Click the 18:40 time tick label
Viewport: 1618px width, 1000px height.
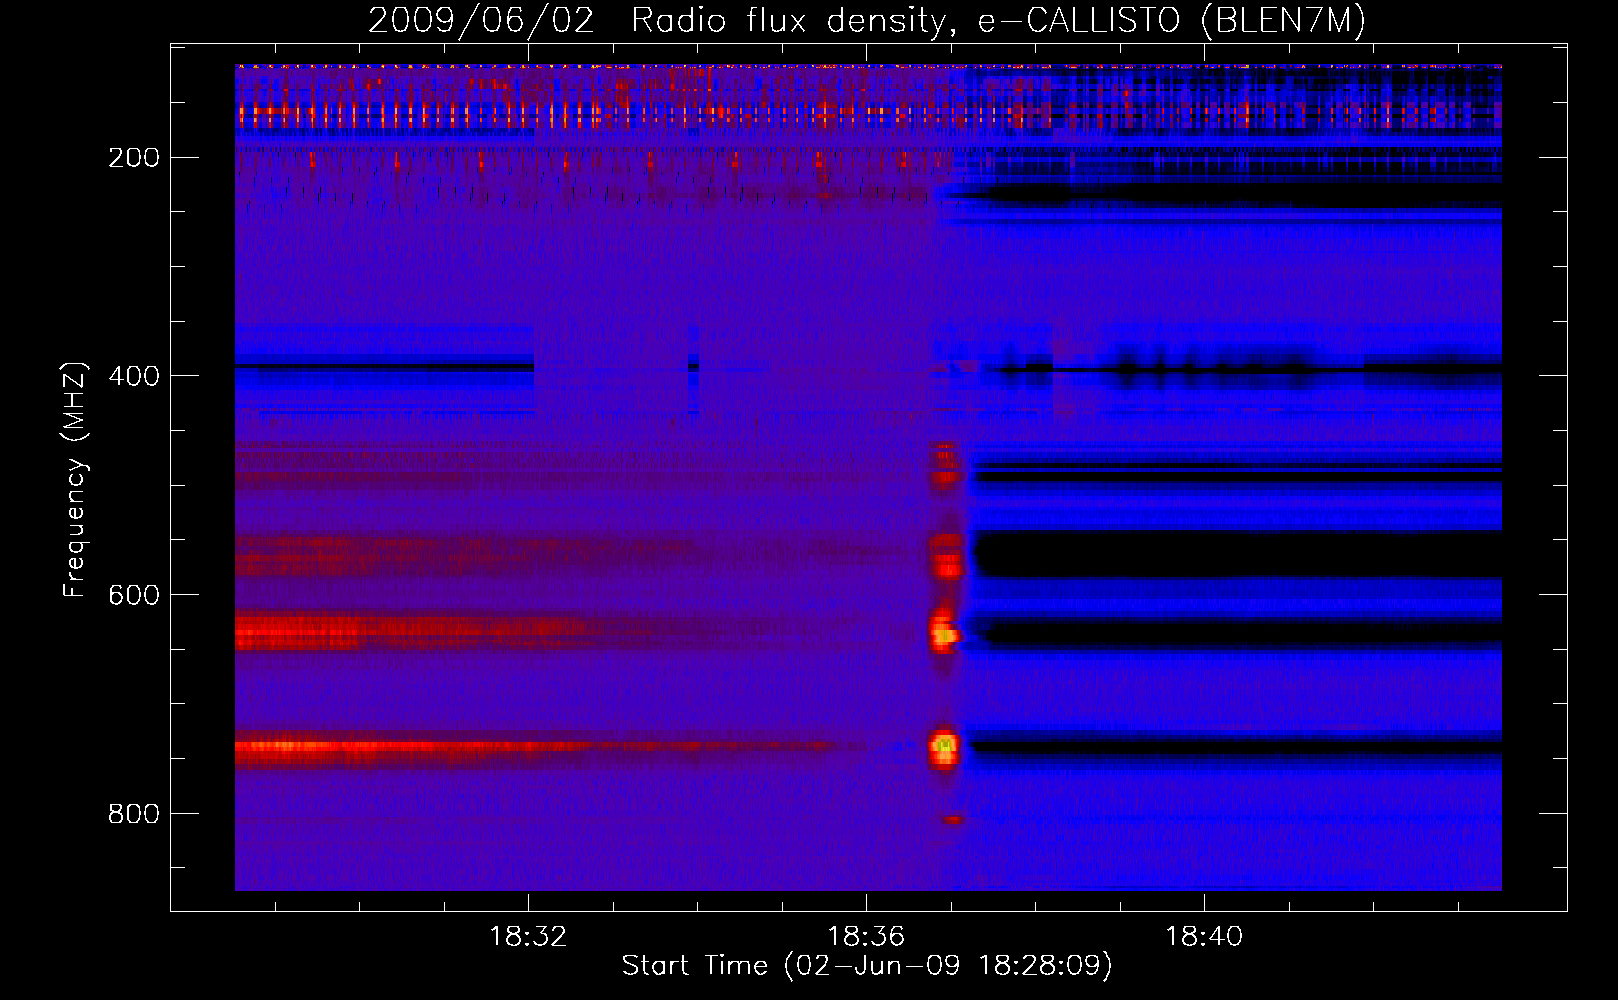tap(1204, 937)
